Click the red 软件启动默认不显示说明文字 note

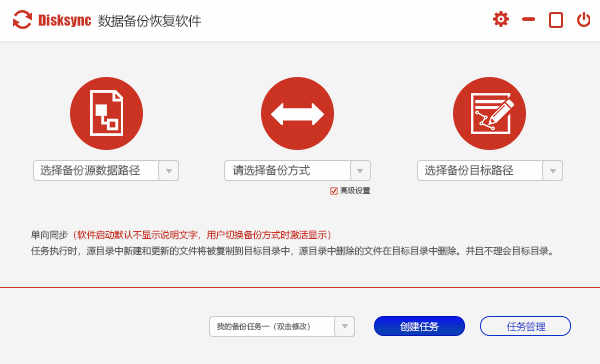click(x=202, y=235)
